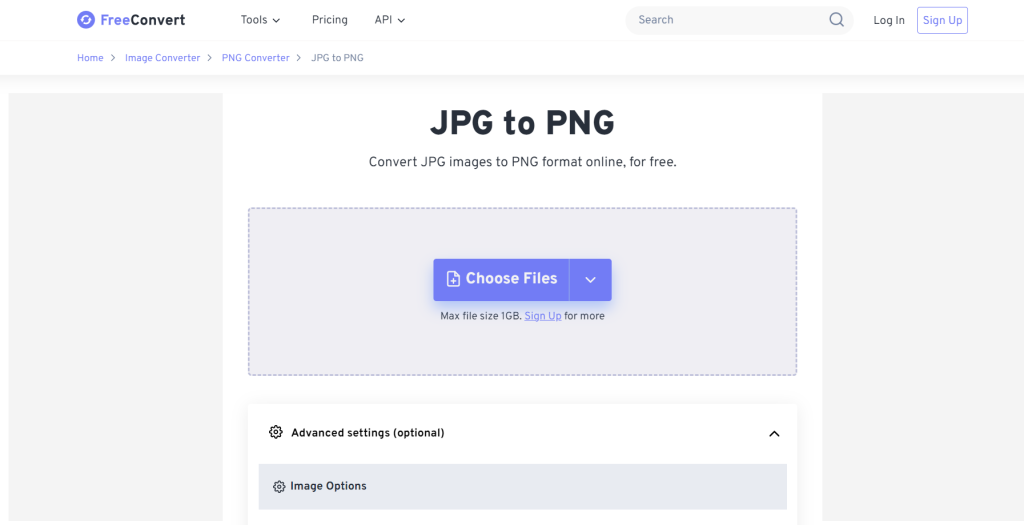Click the search magnifier icon
Image resolution: width=1024 pixels, height=525 pixels.
point(836,20)
